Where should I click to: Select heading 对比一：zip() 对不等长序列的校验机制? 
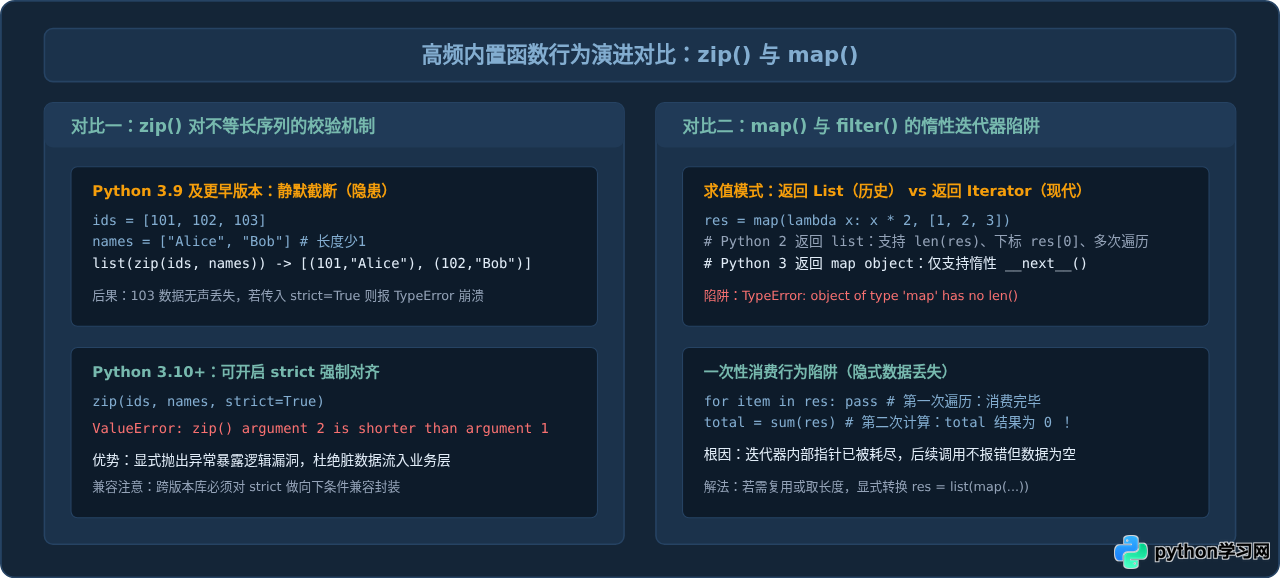(223, 126)
